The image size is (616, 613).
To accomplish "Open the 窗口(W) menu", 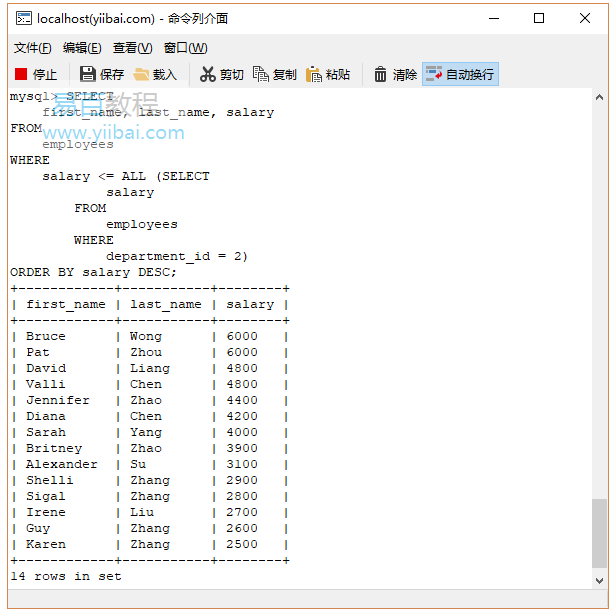I will pos(185,48).
